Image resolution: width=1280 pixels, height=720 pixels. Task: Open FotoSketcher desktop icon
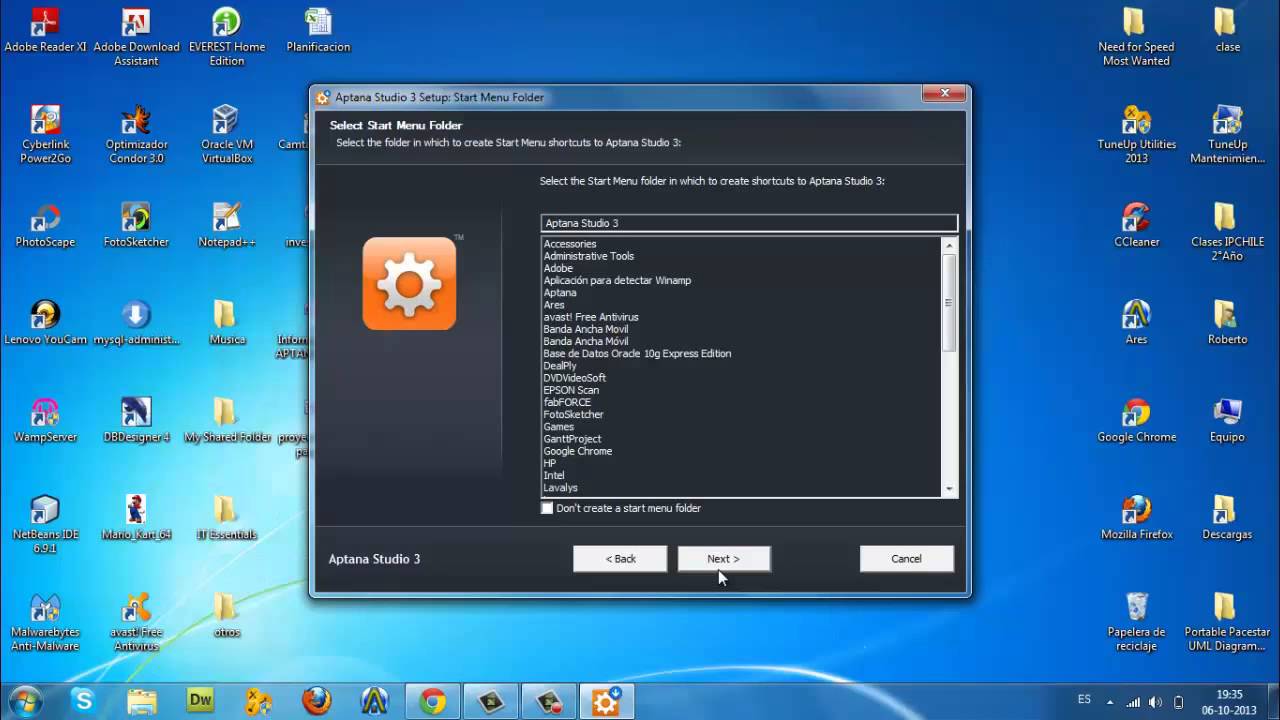click(x=136, y=226)
